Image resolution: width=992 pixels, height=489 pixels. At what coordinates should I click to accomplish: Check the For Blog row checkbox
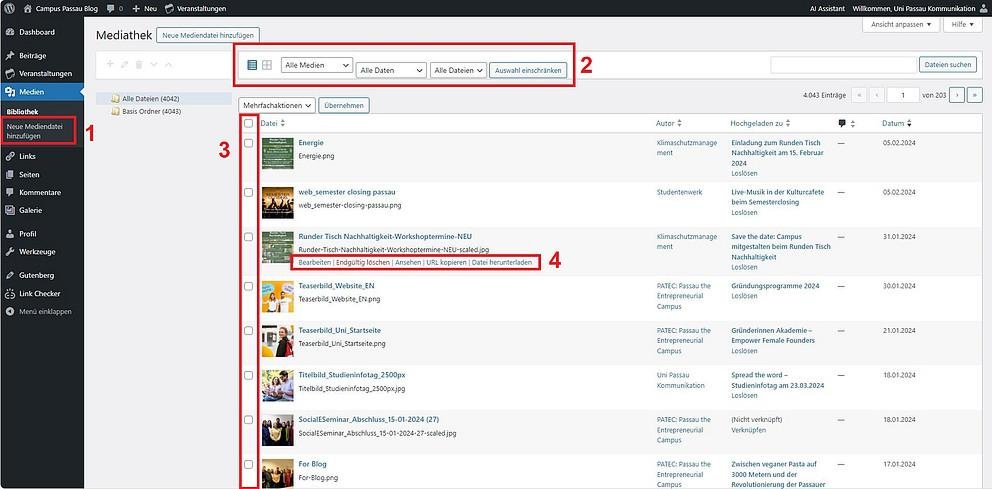coord(249,464)
